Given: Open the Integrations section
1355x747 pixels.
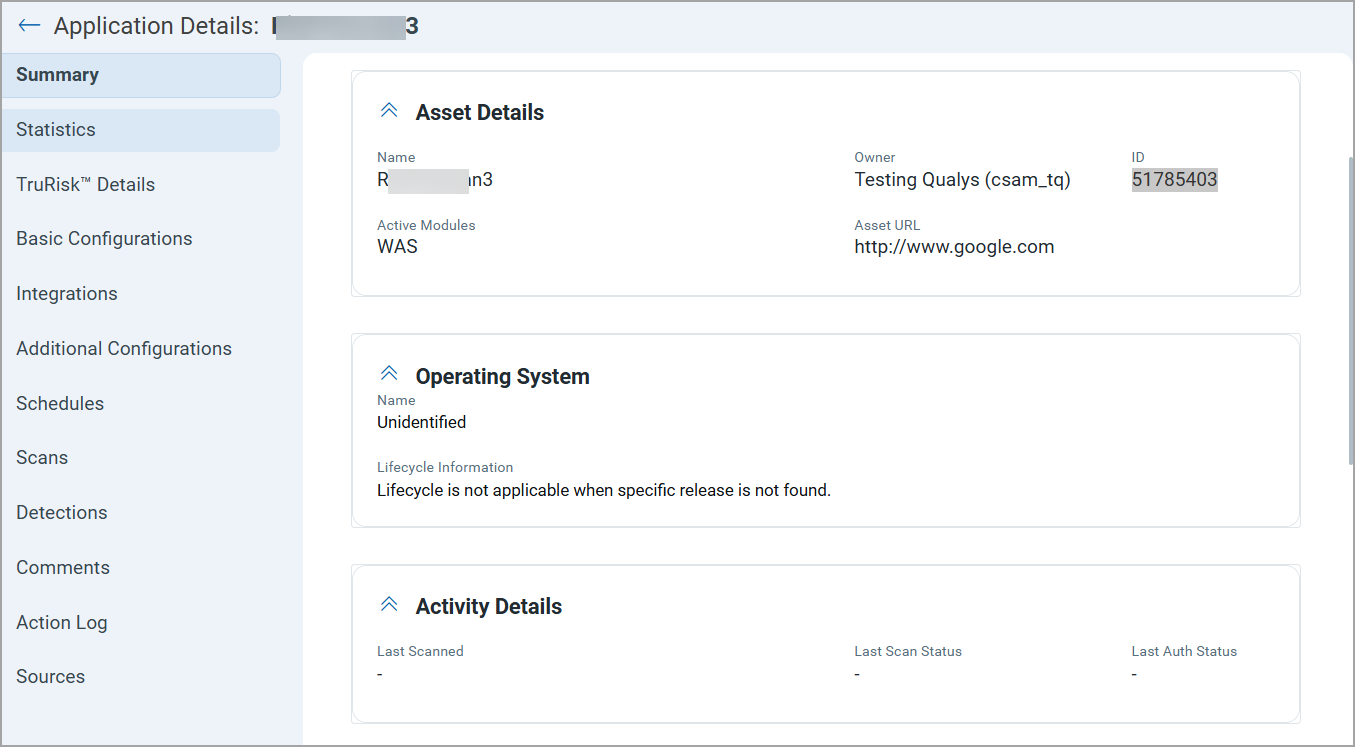Looking at the screenshot, I should click(67, 294).
